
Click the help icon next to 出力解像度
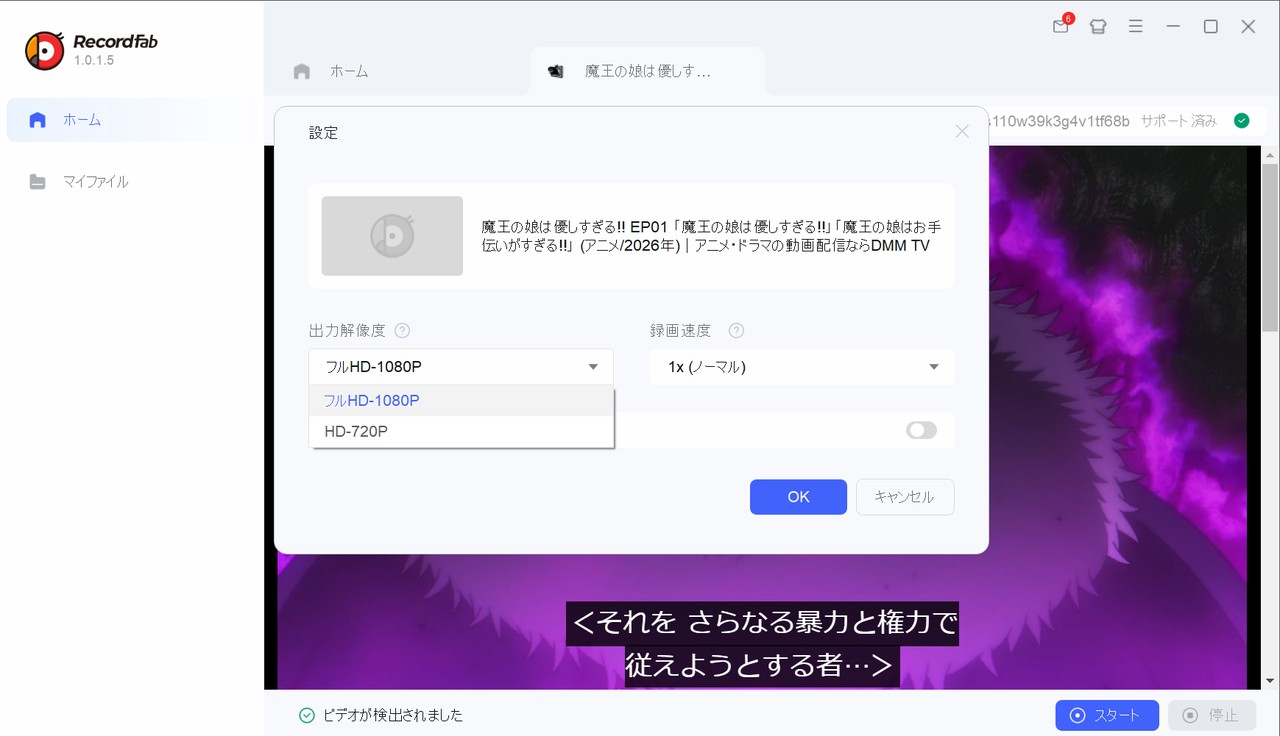click(402, 330)
